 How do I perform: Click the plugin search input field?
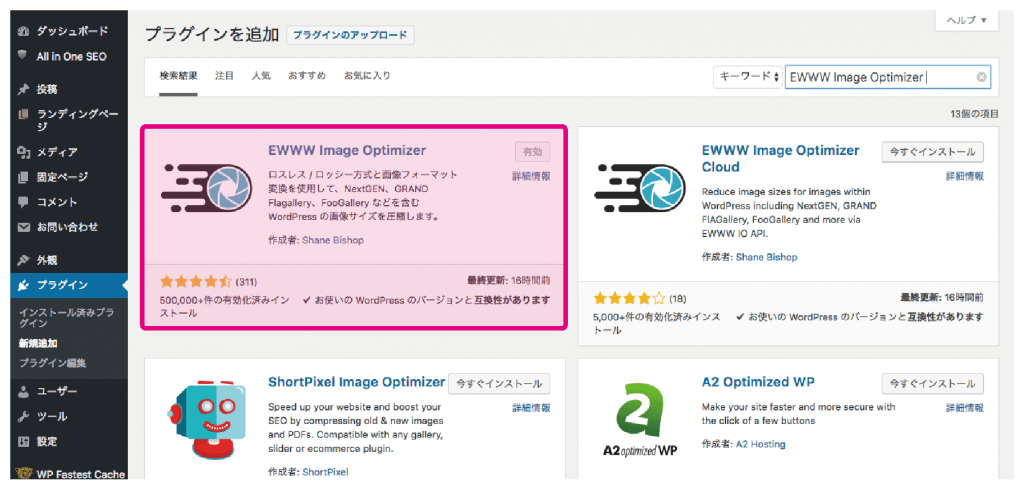click(888, 77)
